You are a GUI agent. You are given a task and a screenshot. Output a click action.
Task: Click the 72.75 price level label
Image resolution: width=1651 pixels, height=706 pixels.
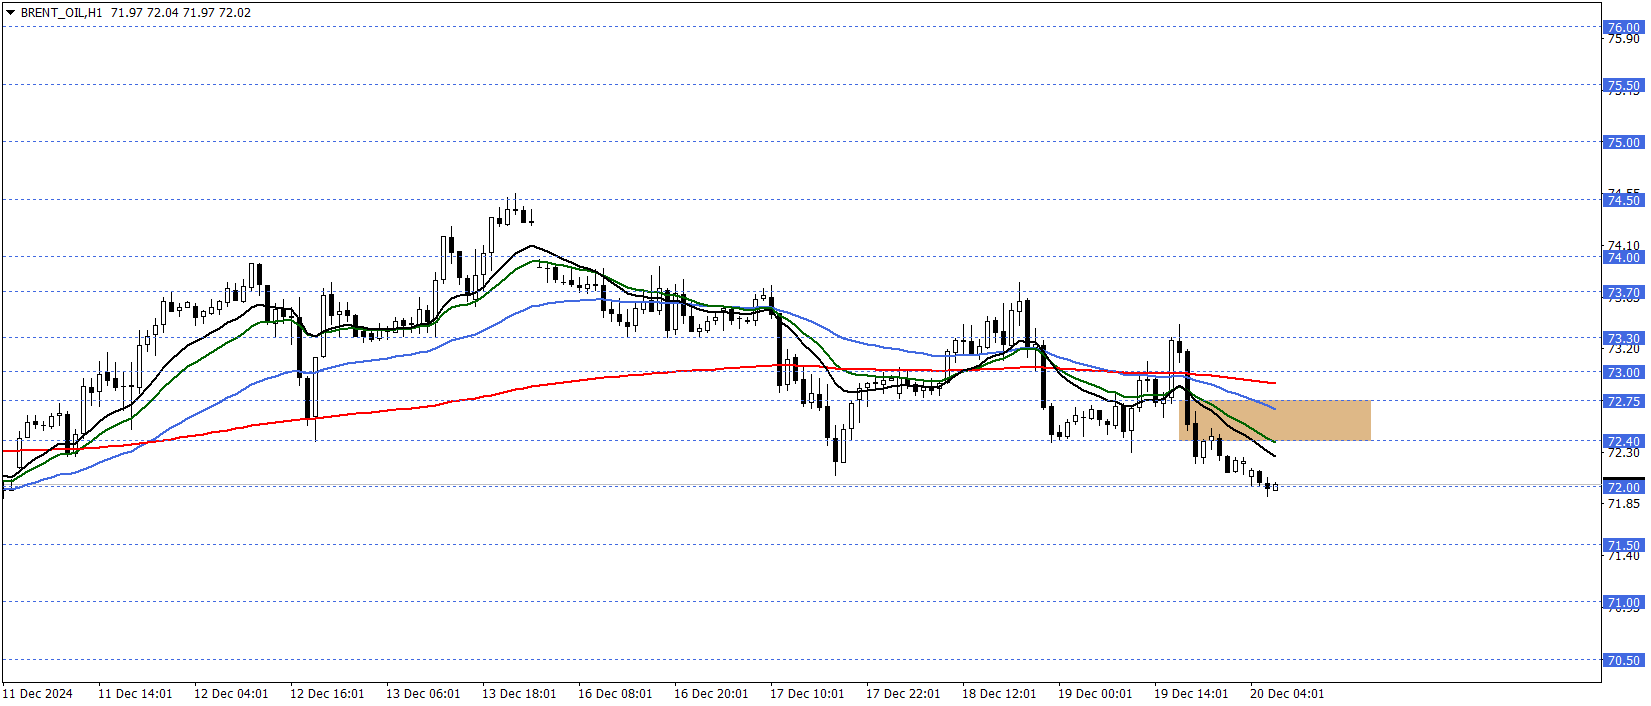click(1623, 401)
